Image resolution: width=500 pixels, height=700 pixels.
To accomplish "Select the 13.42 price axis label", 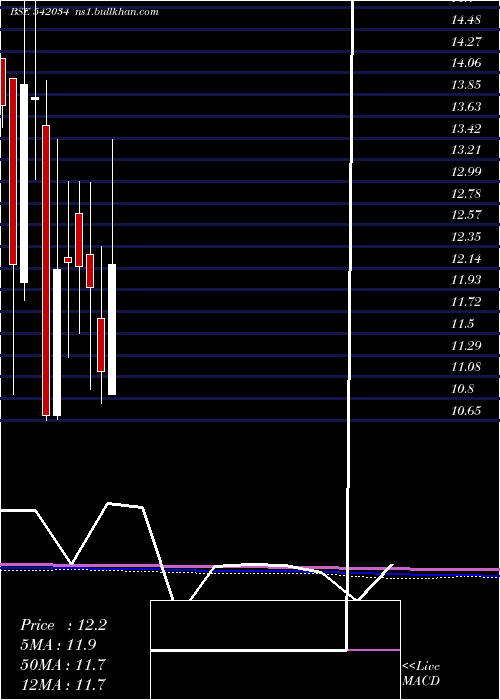I will pos(466,129).
